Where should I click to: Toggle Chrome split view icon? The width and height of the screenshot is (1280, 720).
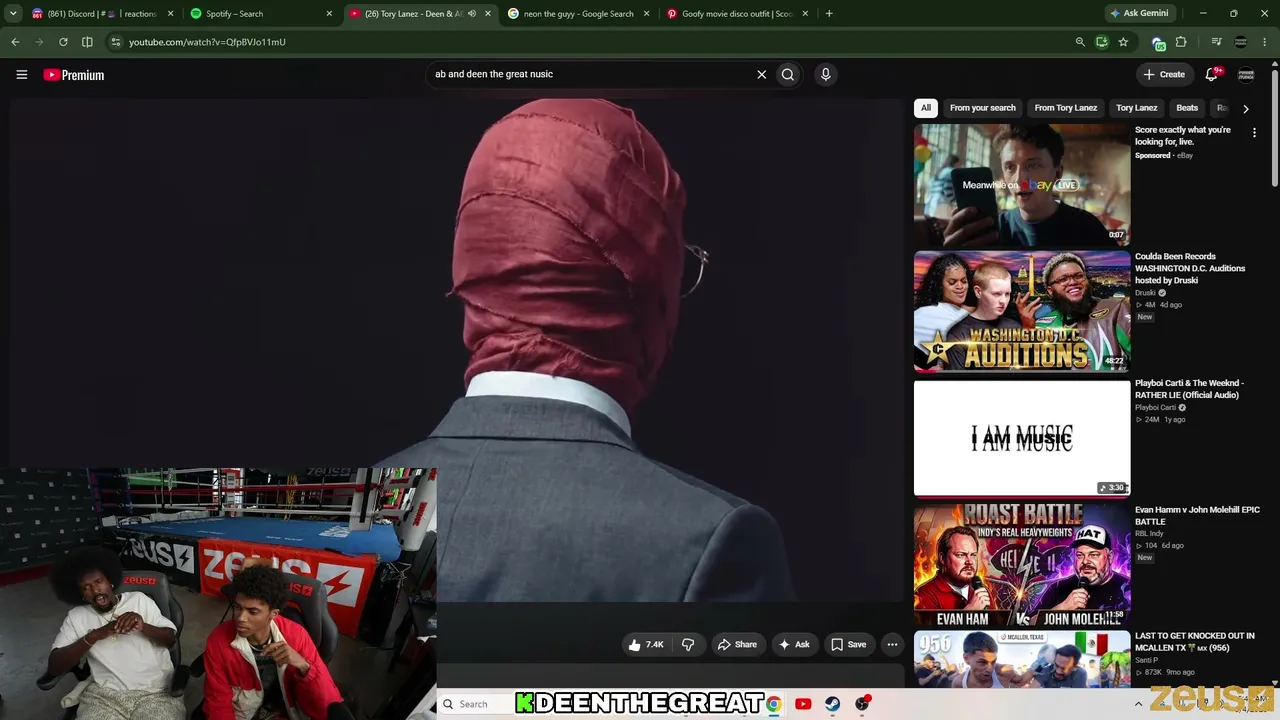(x=87, y=42)
